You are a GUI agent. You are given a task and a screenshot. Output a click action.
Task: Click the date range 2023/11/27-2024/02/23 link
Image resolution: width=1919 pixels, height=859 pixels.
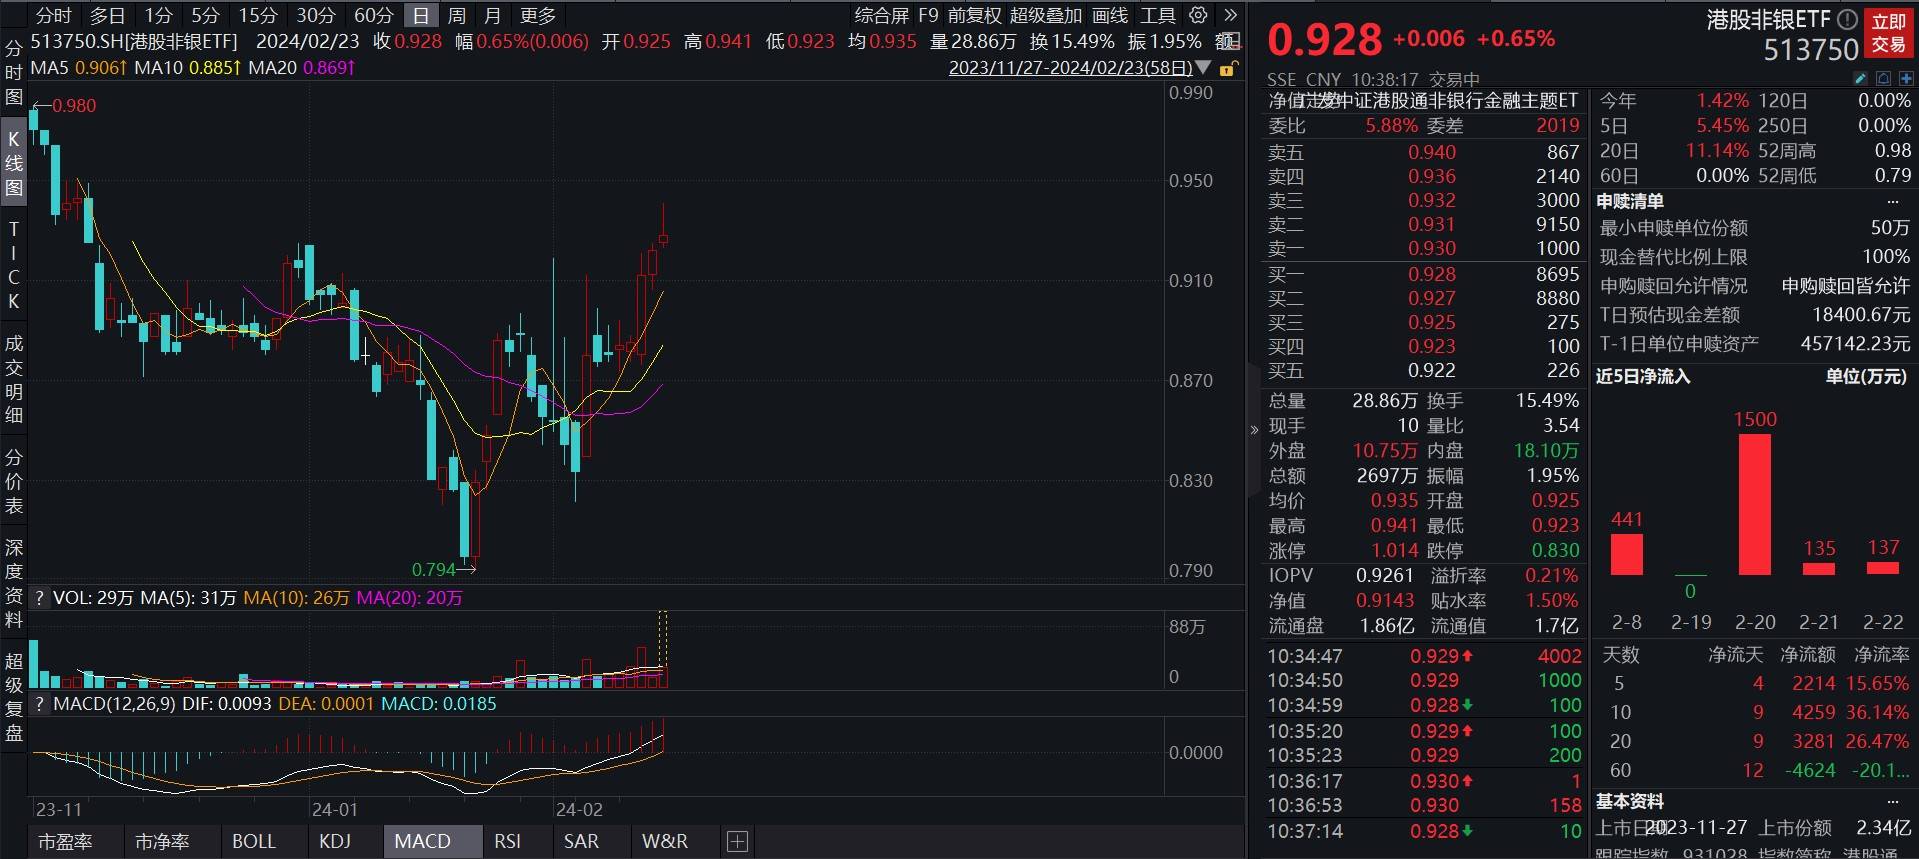tap(1070, 68)
